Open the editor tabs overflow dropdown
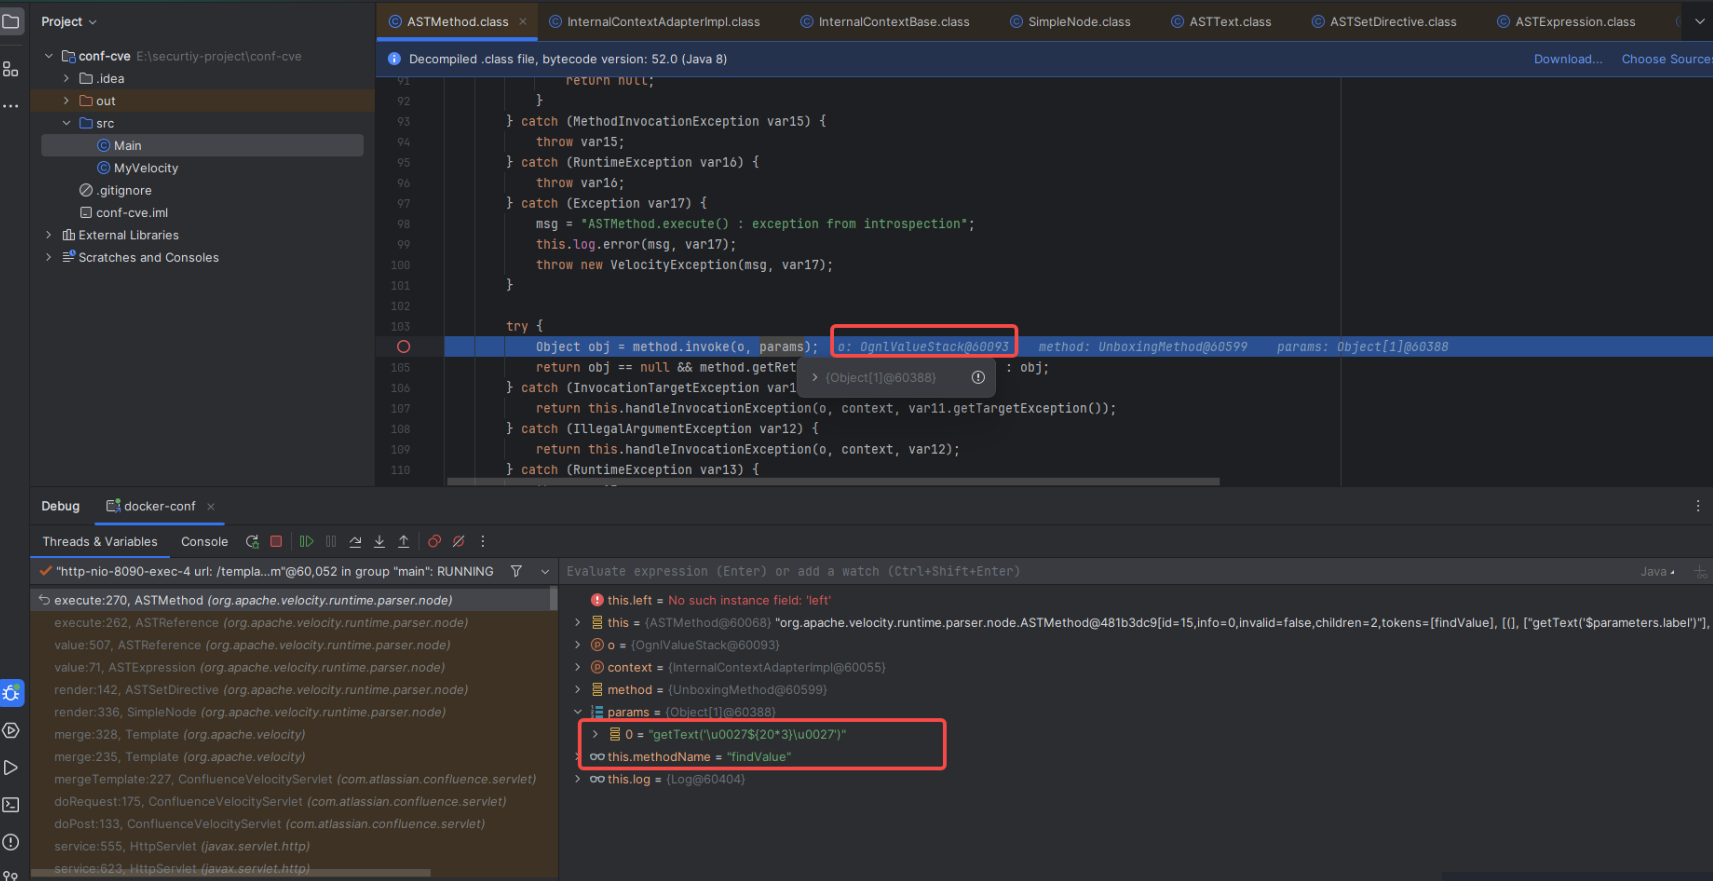The width and height of the screenshot is (1713, 881). [1699, 21]
